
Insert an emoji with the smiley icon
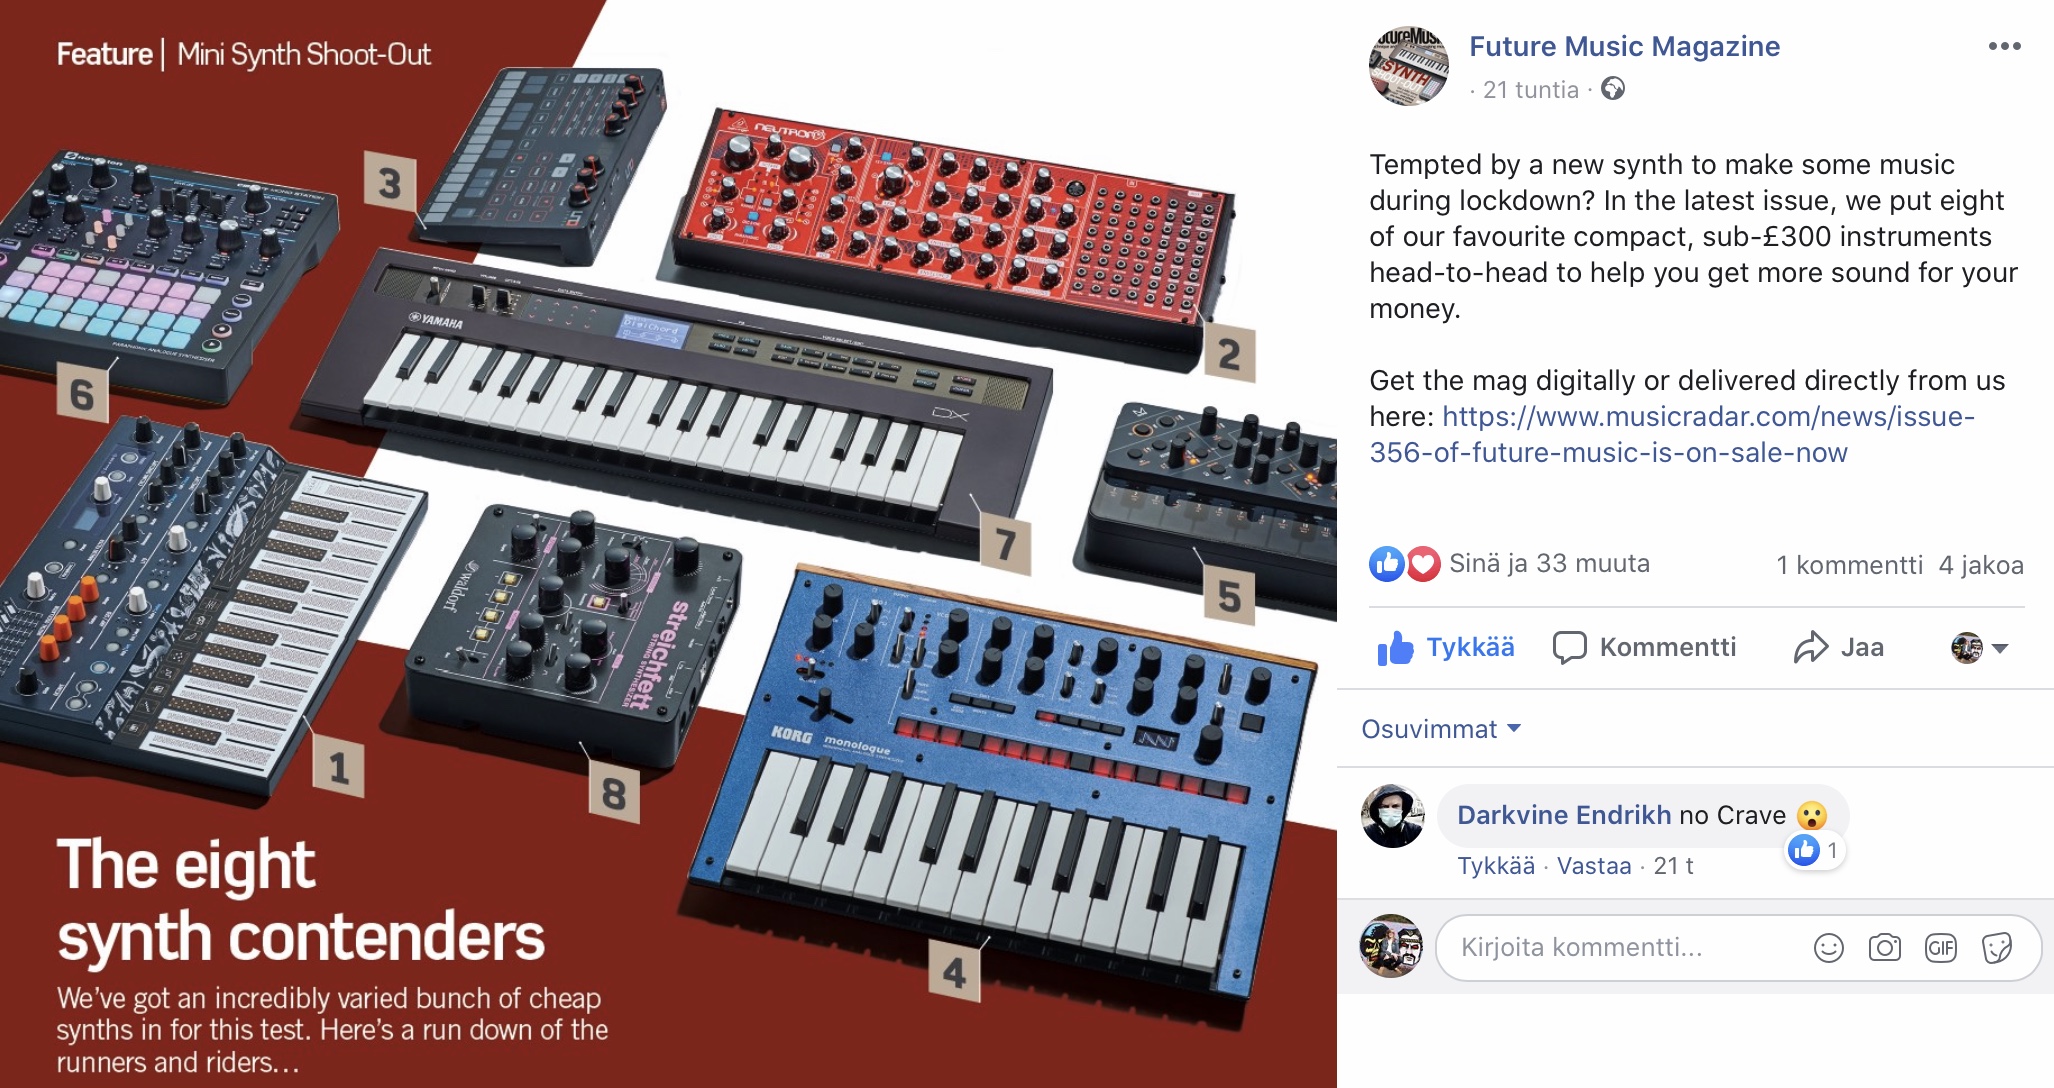pyautogui.click(x=1828, y=947)
